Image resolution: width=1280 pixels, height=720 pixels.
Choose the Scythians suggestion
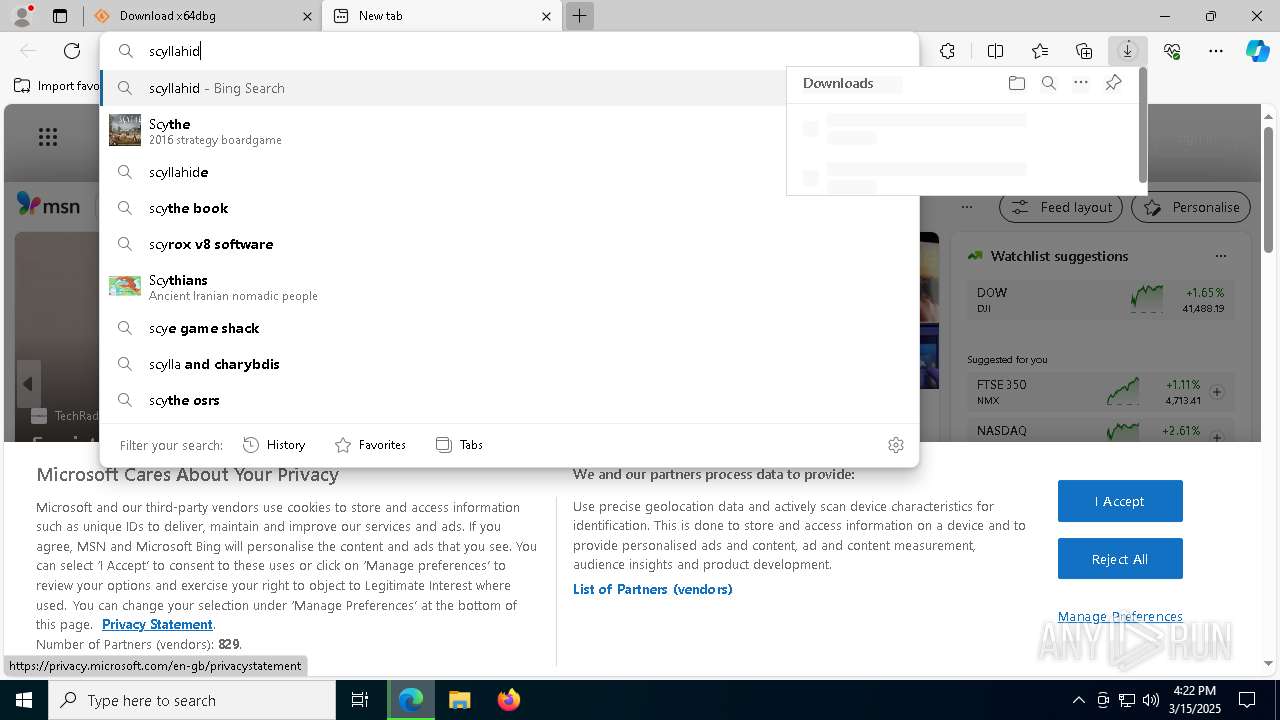click(x=508, y=287)
